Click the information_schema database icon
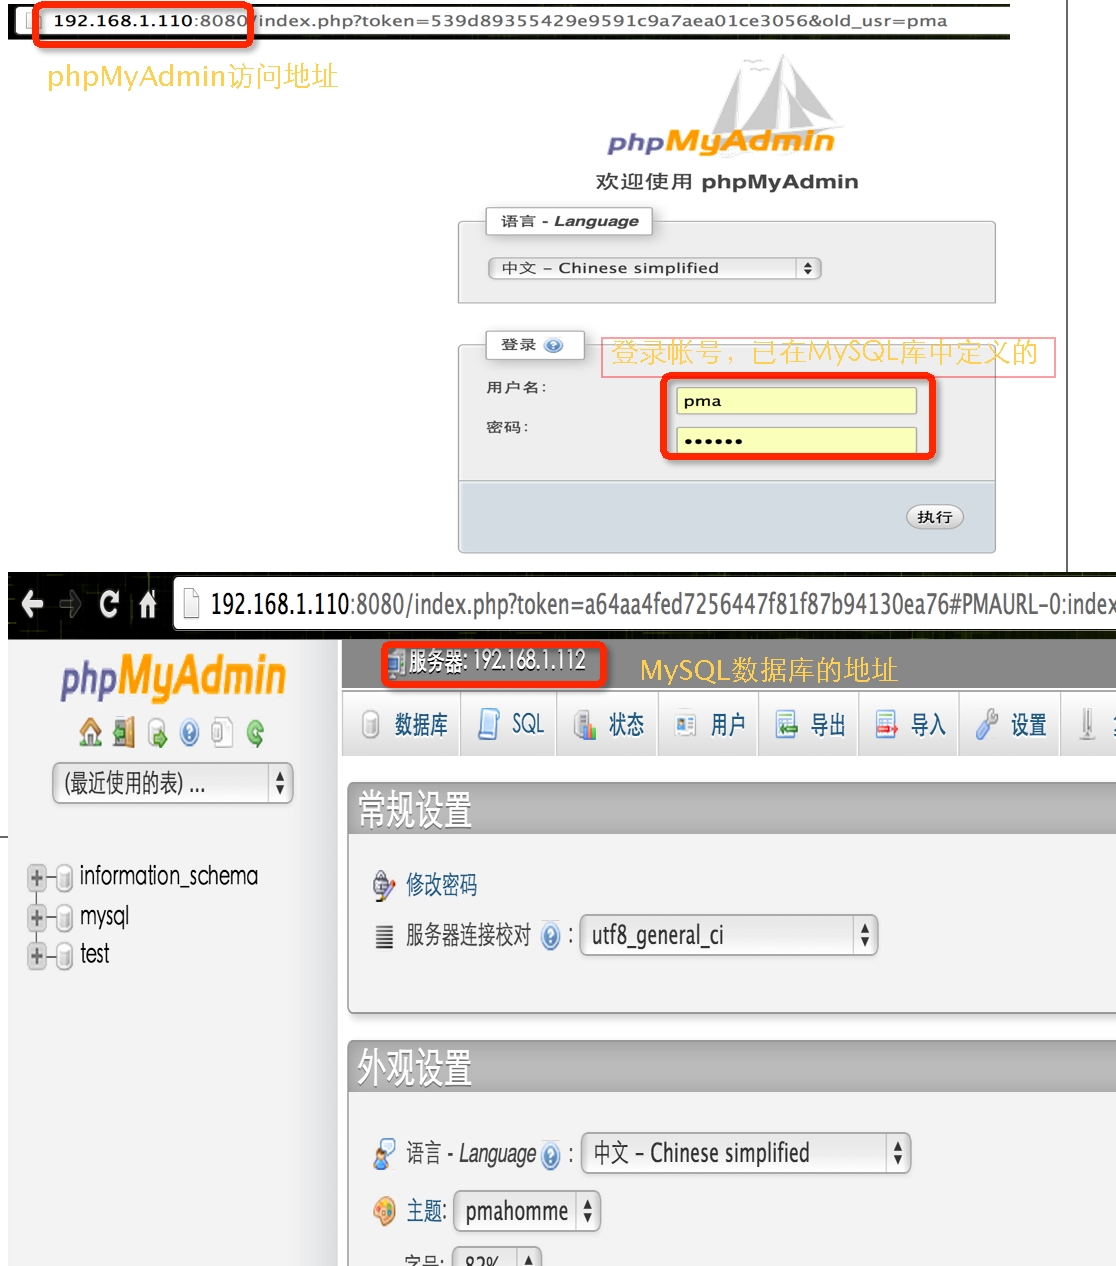Viewport: 1116px width, 1266px height. (x=65, y=878)
